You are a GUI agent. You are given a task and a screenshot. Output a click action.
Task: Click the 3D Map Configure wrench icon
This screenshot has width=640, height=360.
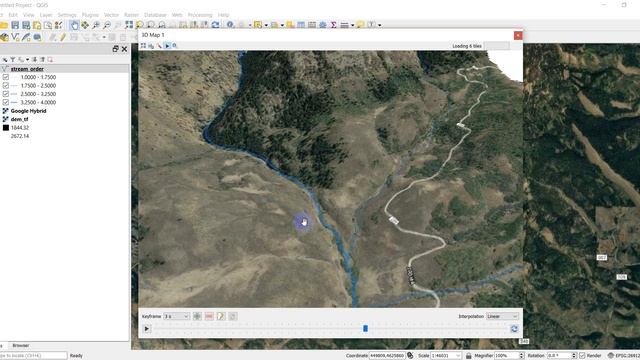pyautogui.click(x=159, y=46)
